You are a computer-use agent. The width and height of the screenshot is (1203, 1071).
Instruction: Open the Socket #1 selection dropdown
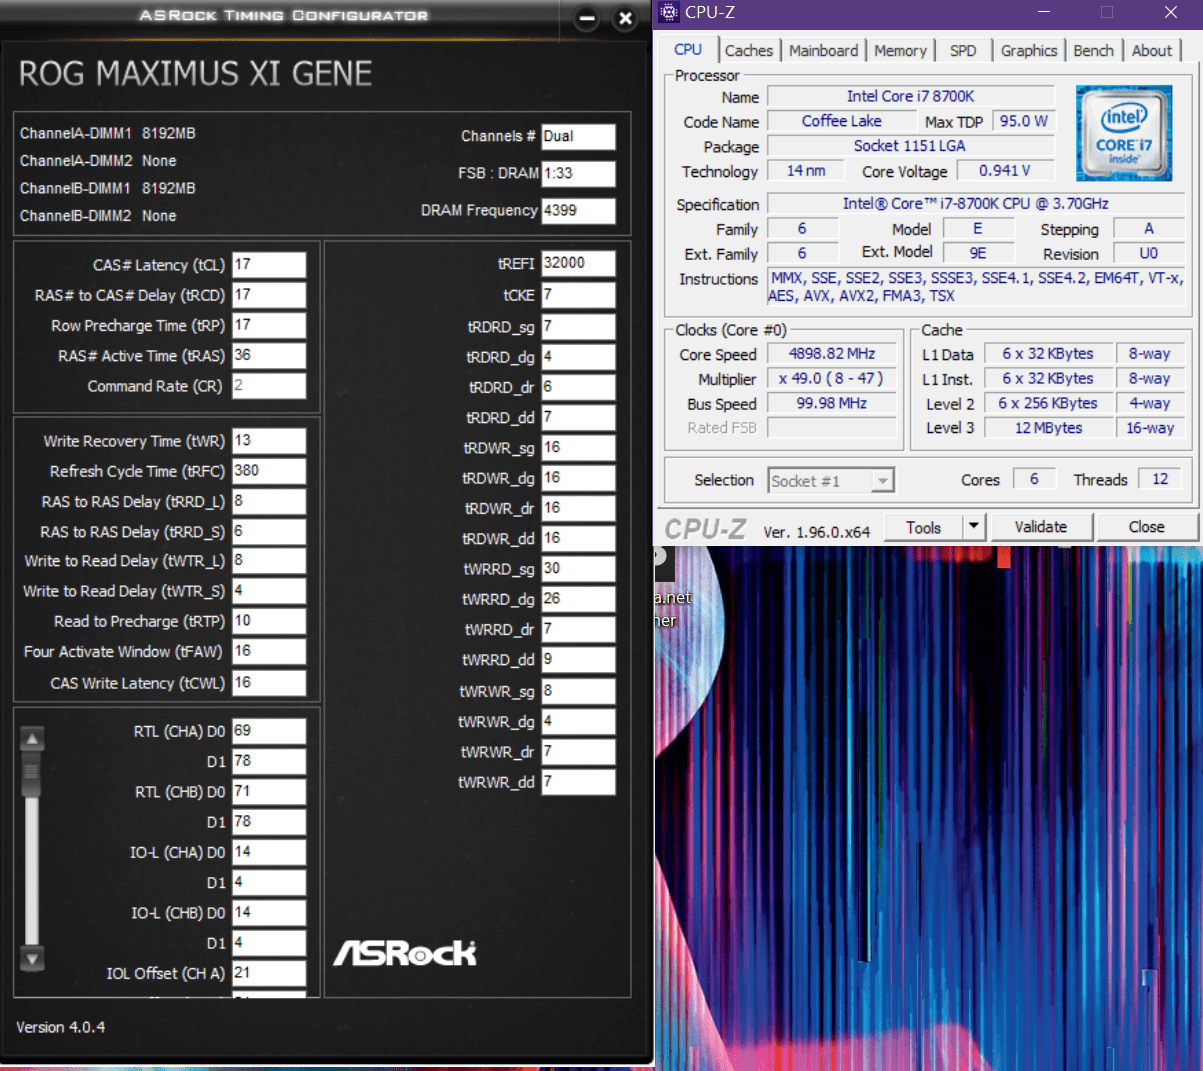(x=882, y=481)
